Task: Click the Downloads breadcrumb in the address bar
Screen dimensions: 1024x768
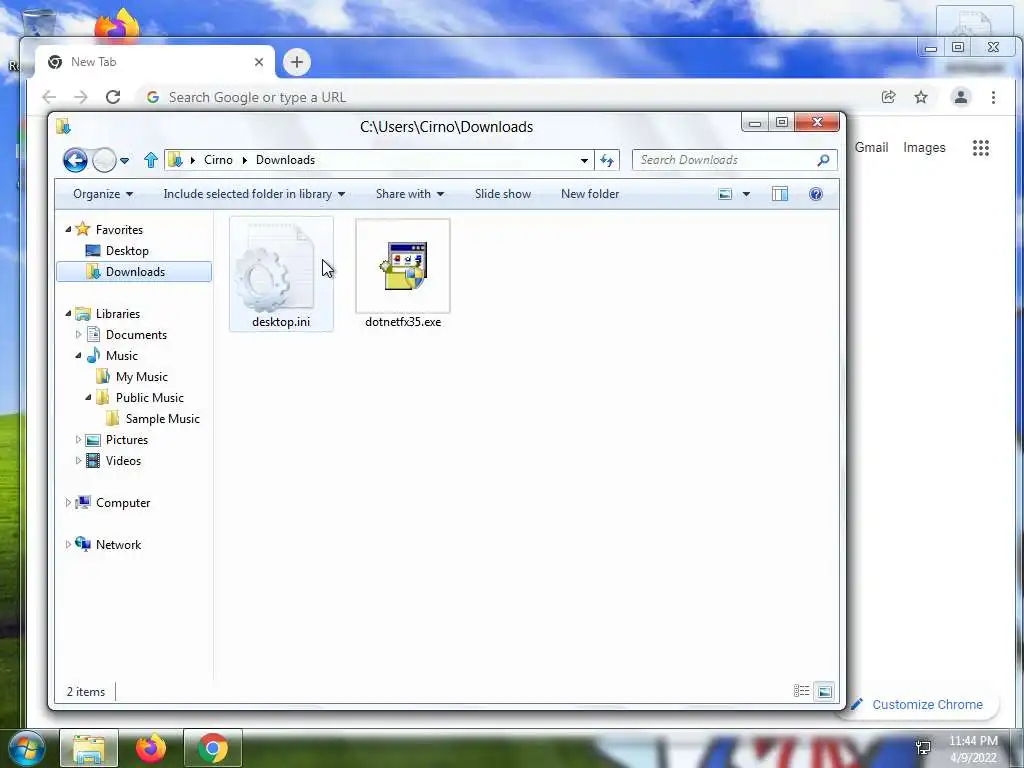Action: coord(285,160)
